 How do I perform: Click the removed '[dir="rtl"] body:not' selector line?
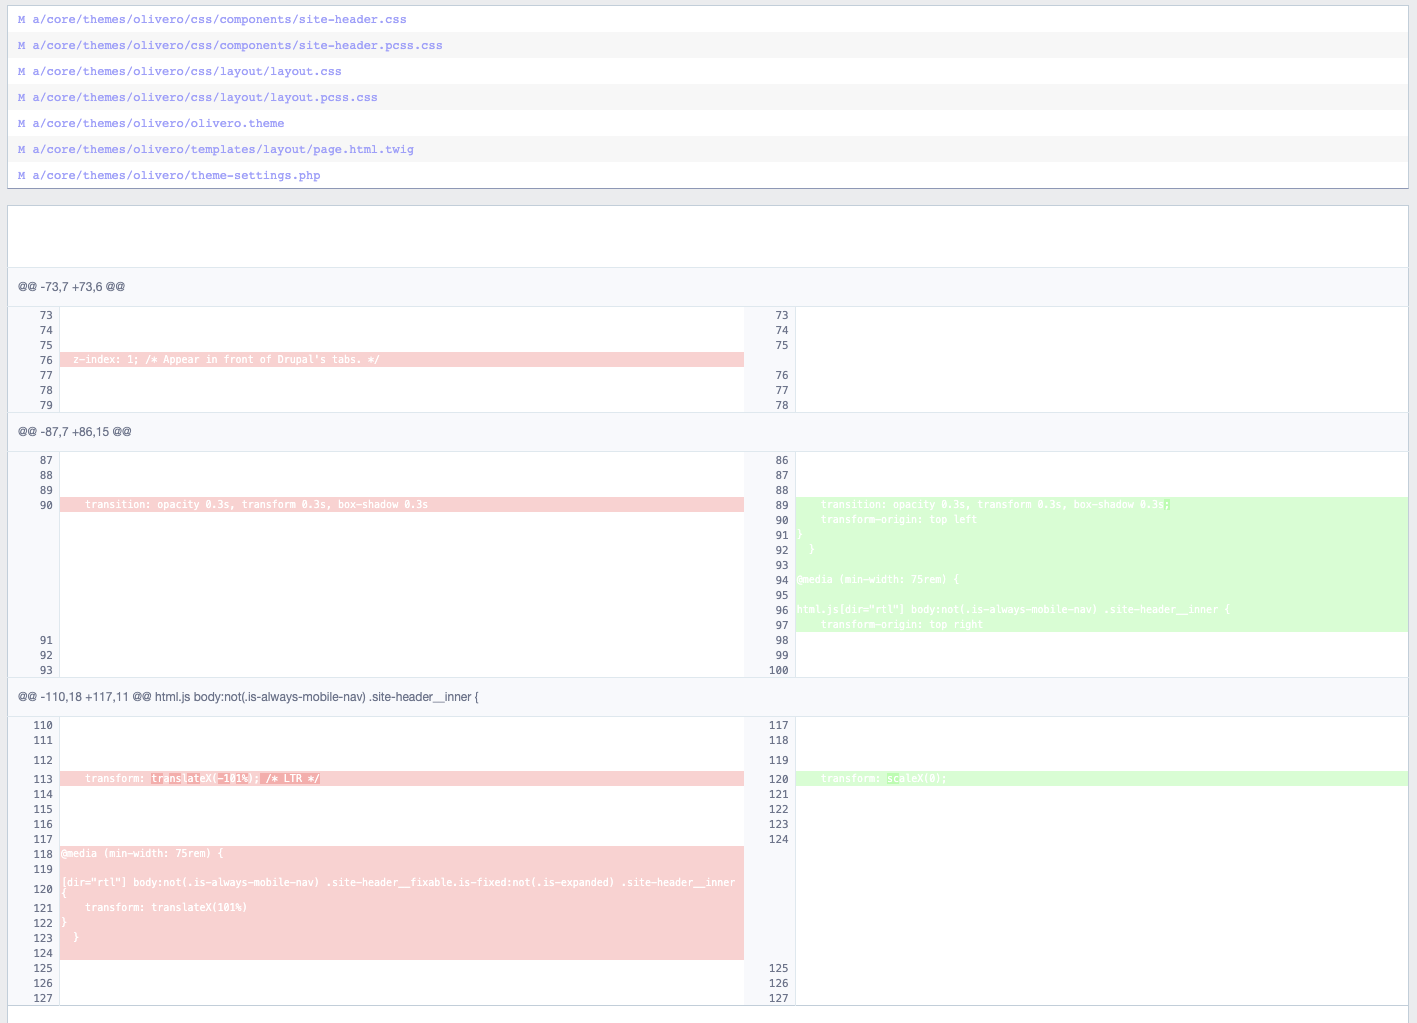402,889
